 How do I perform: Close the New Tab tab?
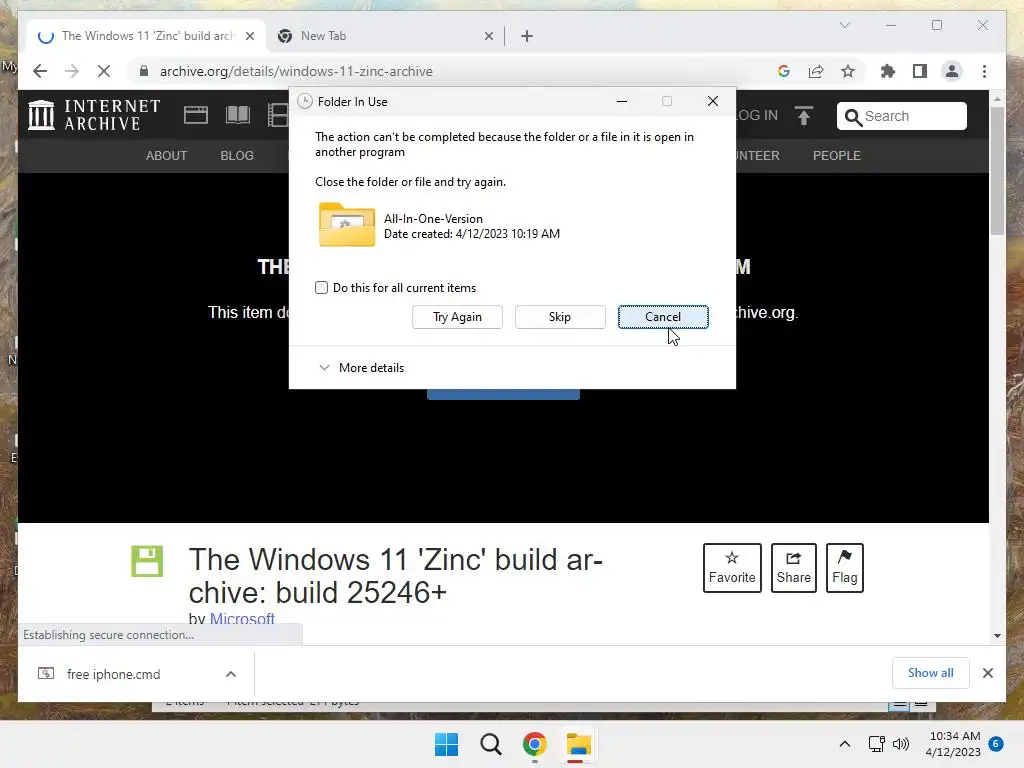[488, 36]
